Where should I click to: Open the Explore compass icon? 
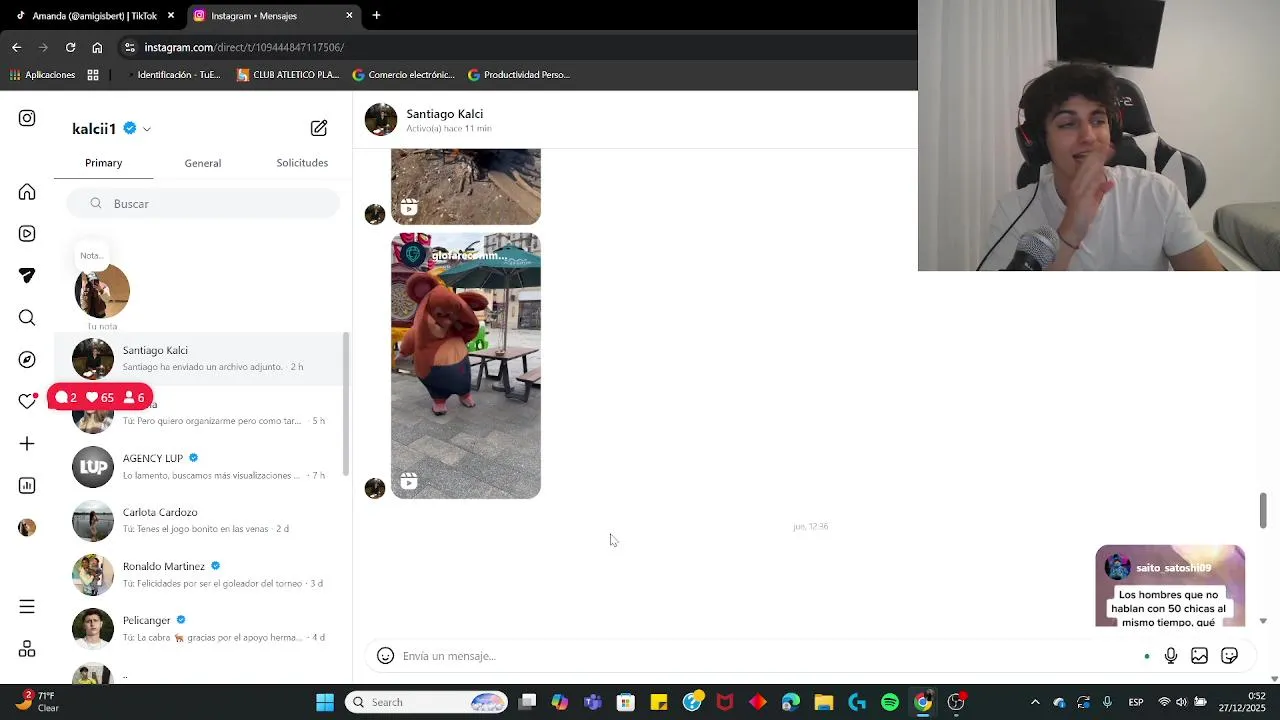pos(27,360)
